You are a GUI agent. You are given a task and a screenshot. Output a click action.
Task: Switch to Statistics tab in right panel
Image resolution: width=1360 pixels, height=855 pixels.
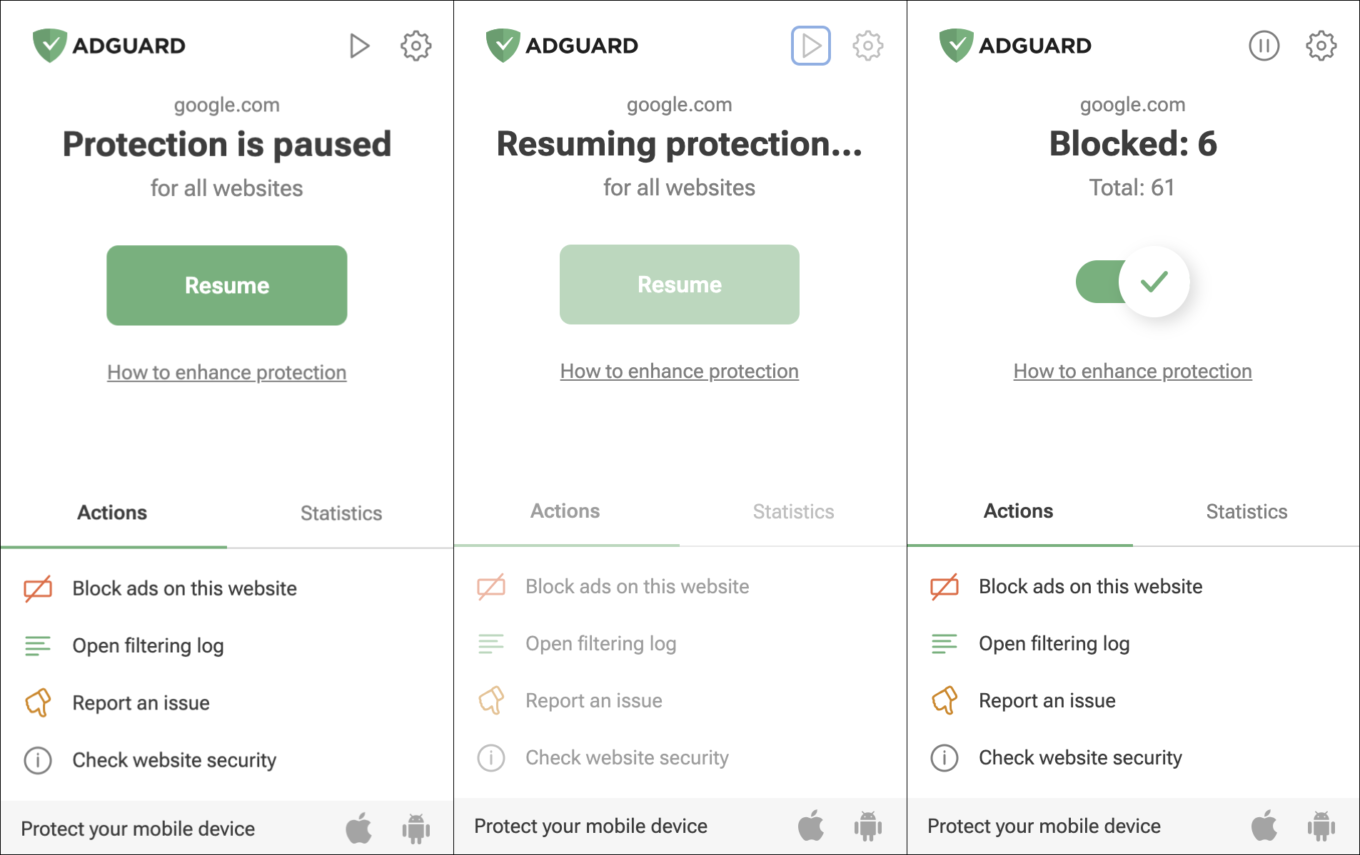coord(1246,511)
